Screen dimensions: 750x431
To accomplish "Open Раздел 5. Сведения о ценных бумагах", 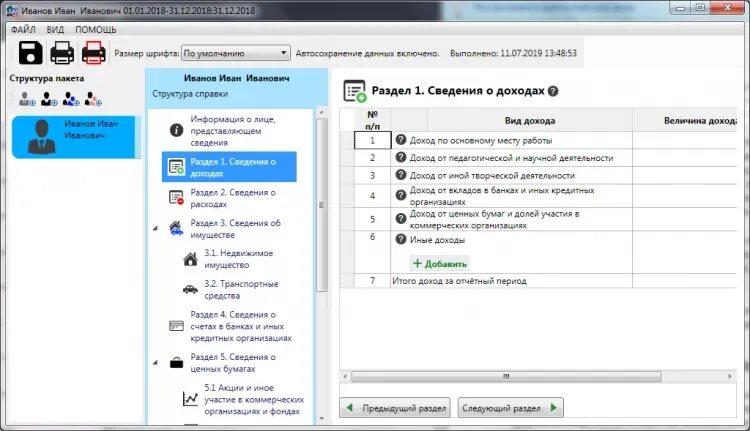I will (233, 363).
